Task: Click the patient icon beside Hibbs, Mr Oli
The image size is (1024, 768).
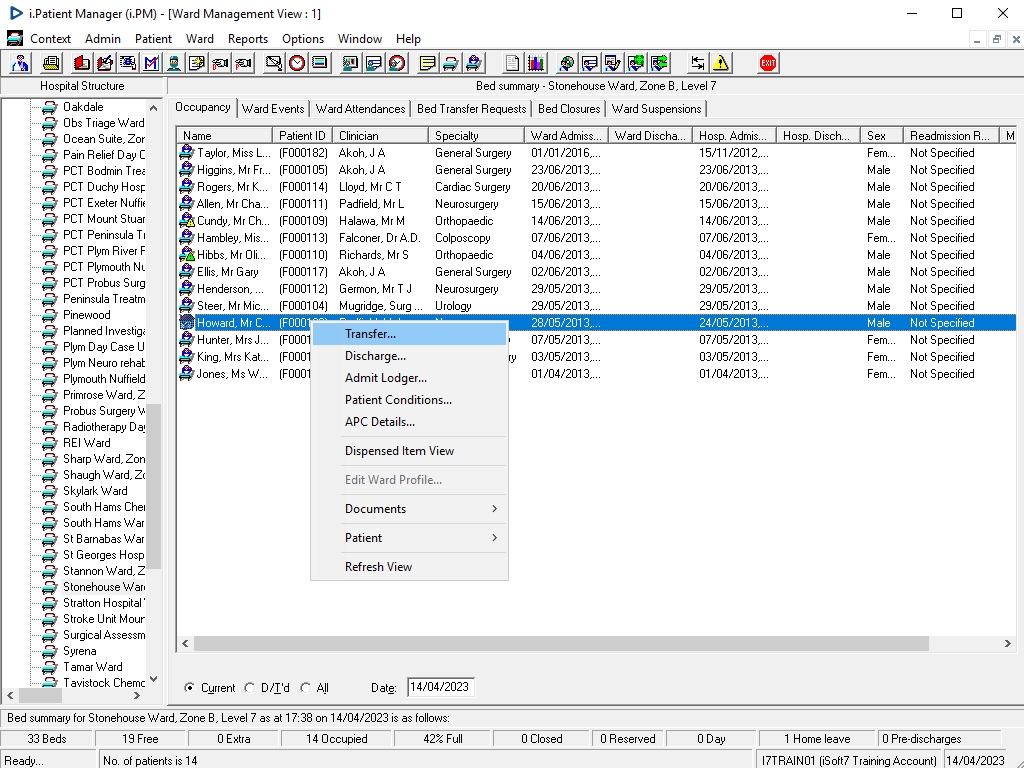Action: 187,254
